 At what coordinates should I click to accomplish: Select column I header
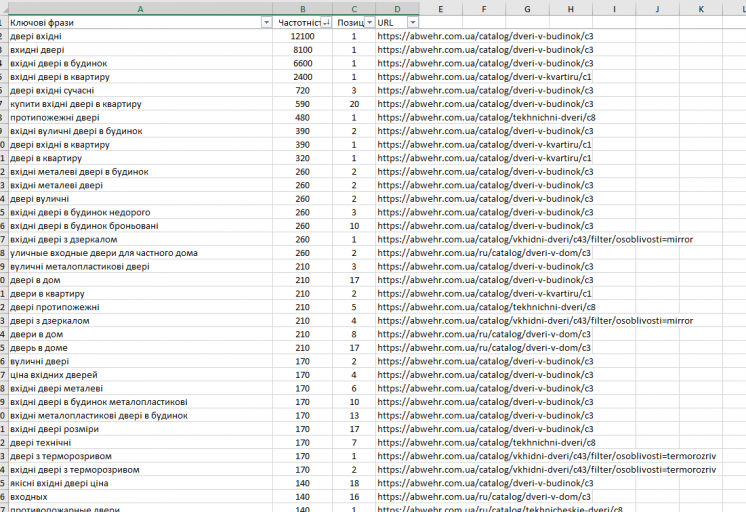614,9
